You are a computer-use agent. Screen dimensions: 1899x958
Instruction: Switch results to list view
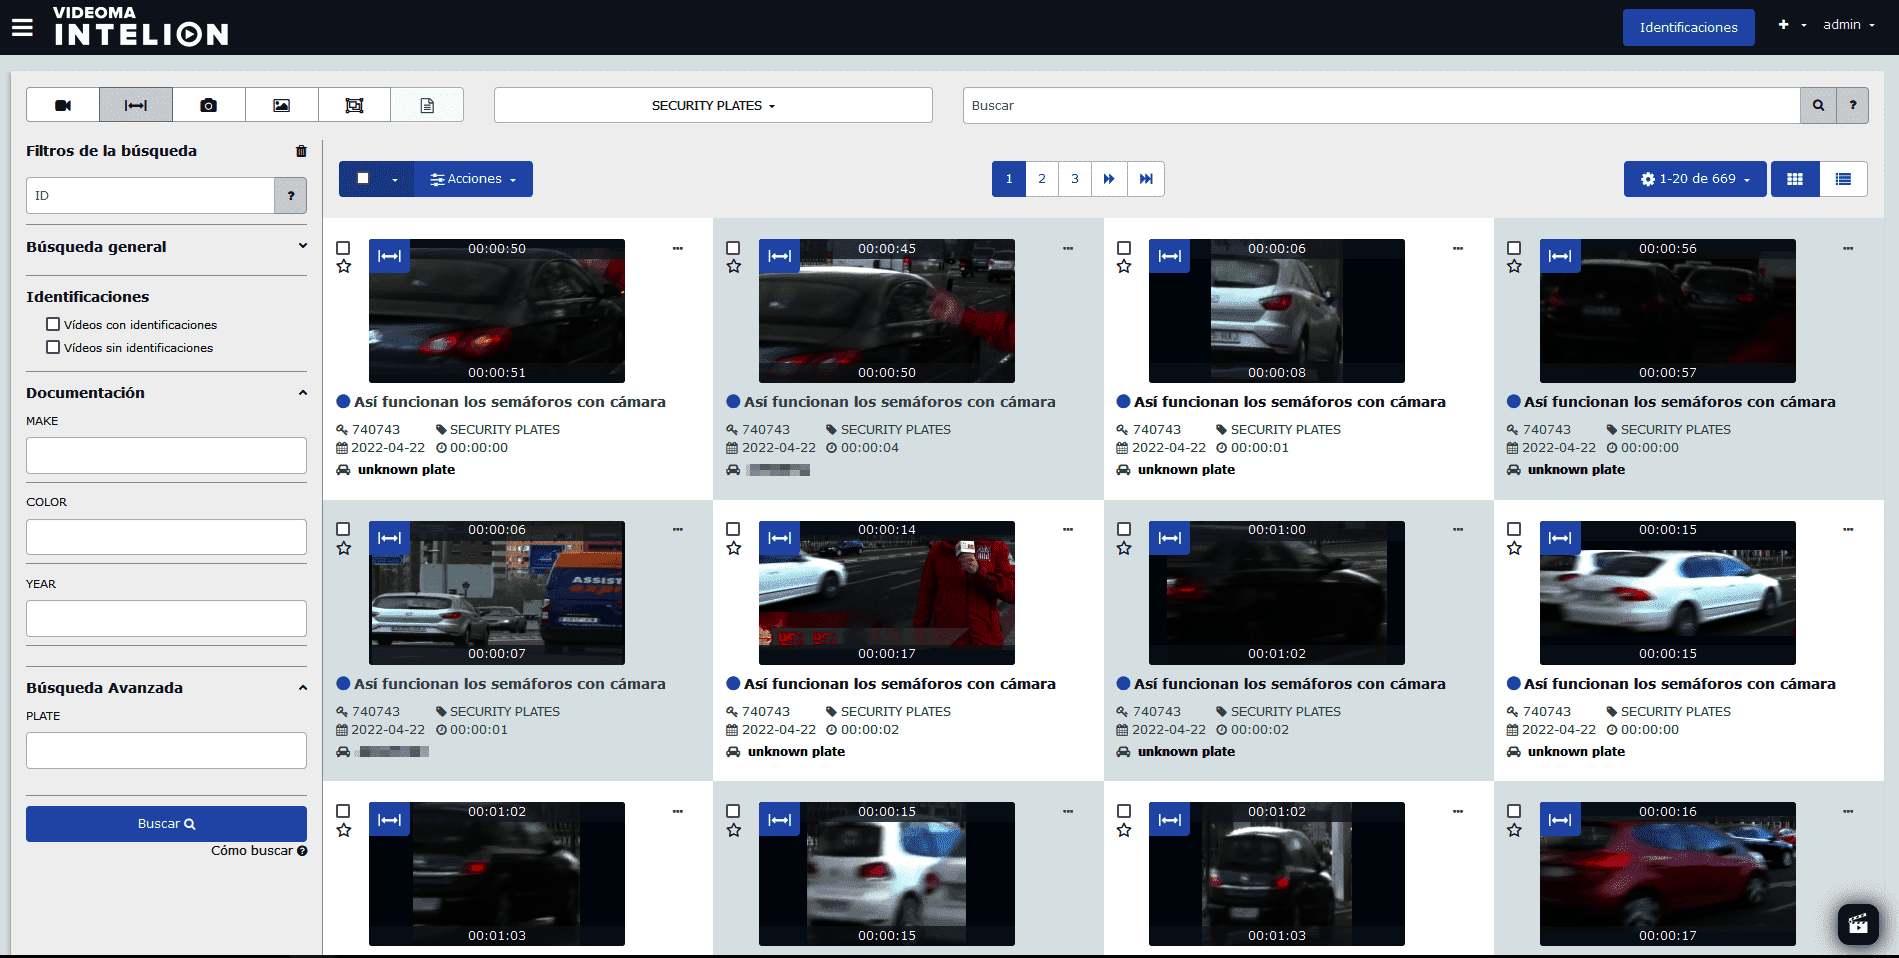coord(1844,179)
